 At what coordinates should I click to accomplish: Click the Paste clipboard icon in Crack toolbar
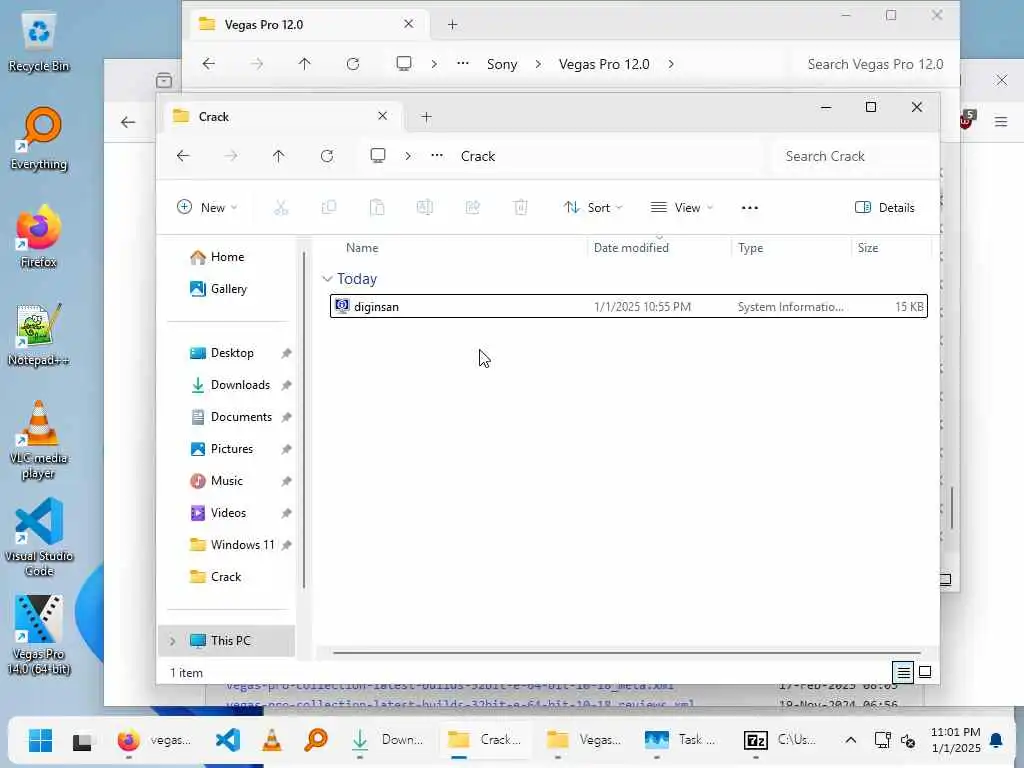pos(377,208)
